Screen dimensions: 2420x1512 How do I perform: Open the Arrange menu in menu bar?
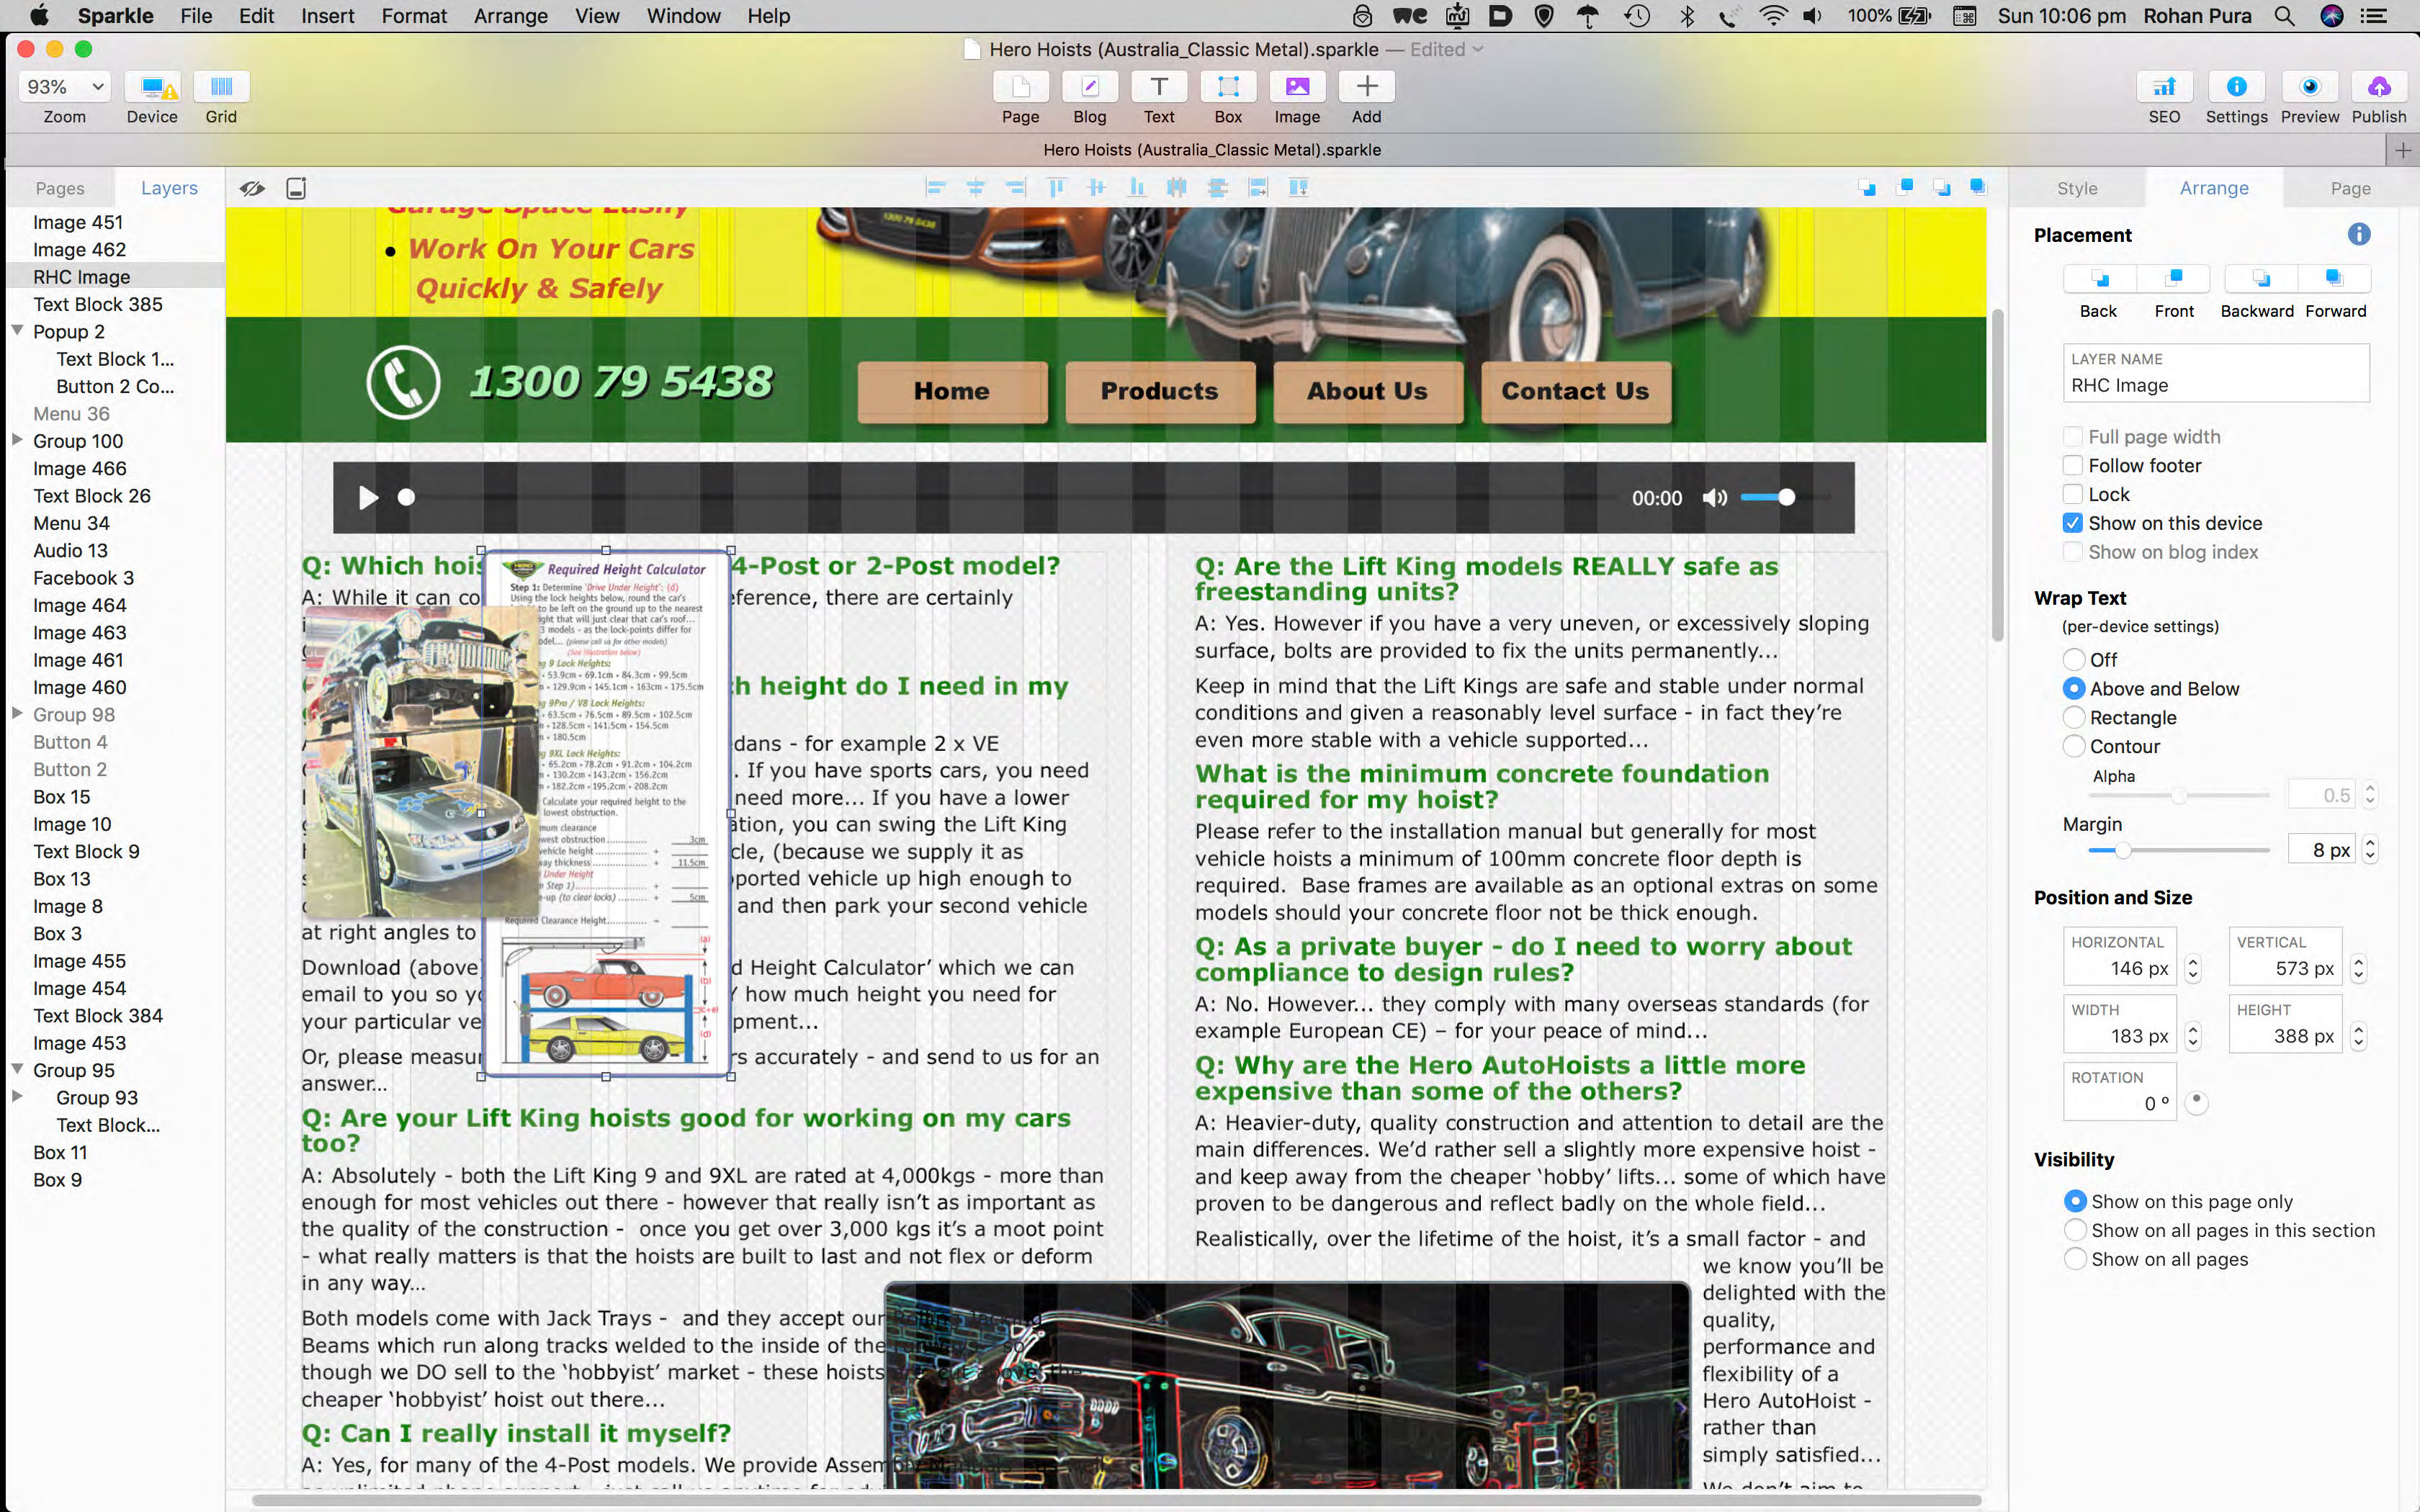tap(510, 16)
